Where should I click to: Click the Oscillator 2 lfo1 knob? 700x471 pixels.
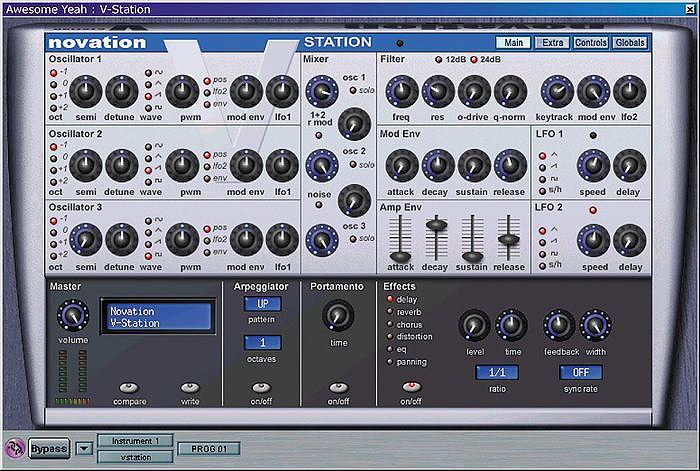tap(282, 166)
